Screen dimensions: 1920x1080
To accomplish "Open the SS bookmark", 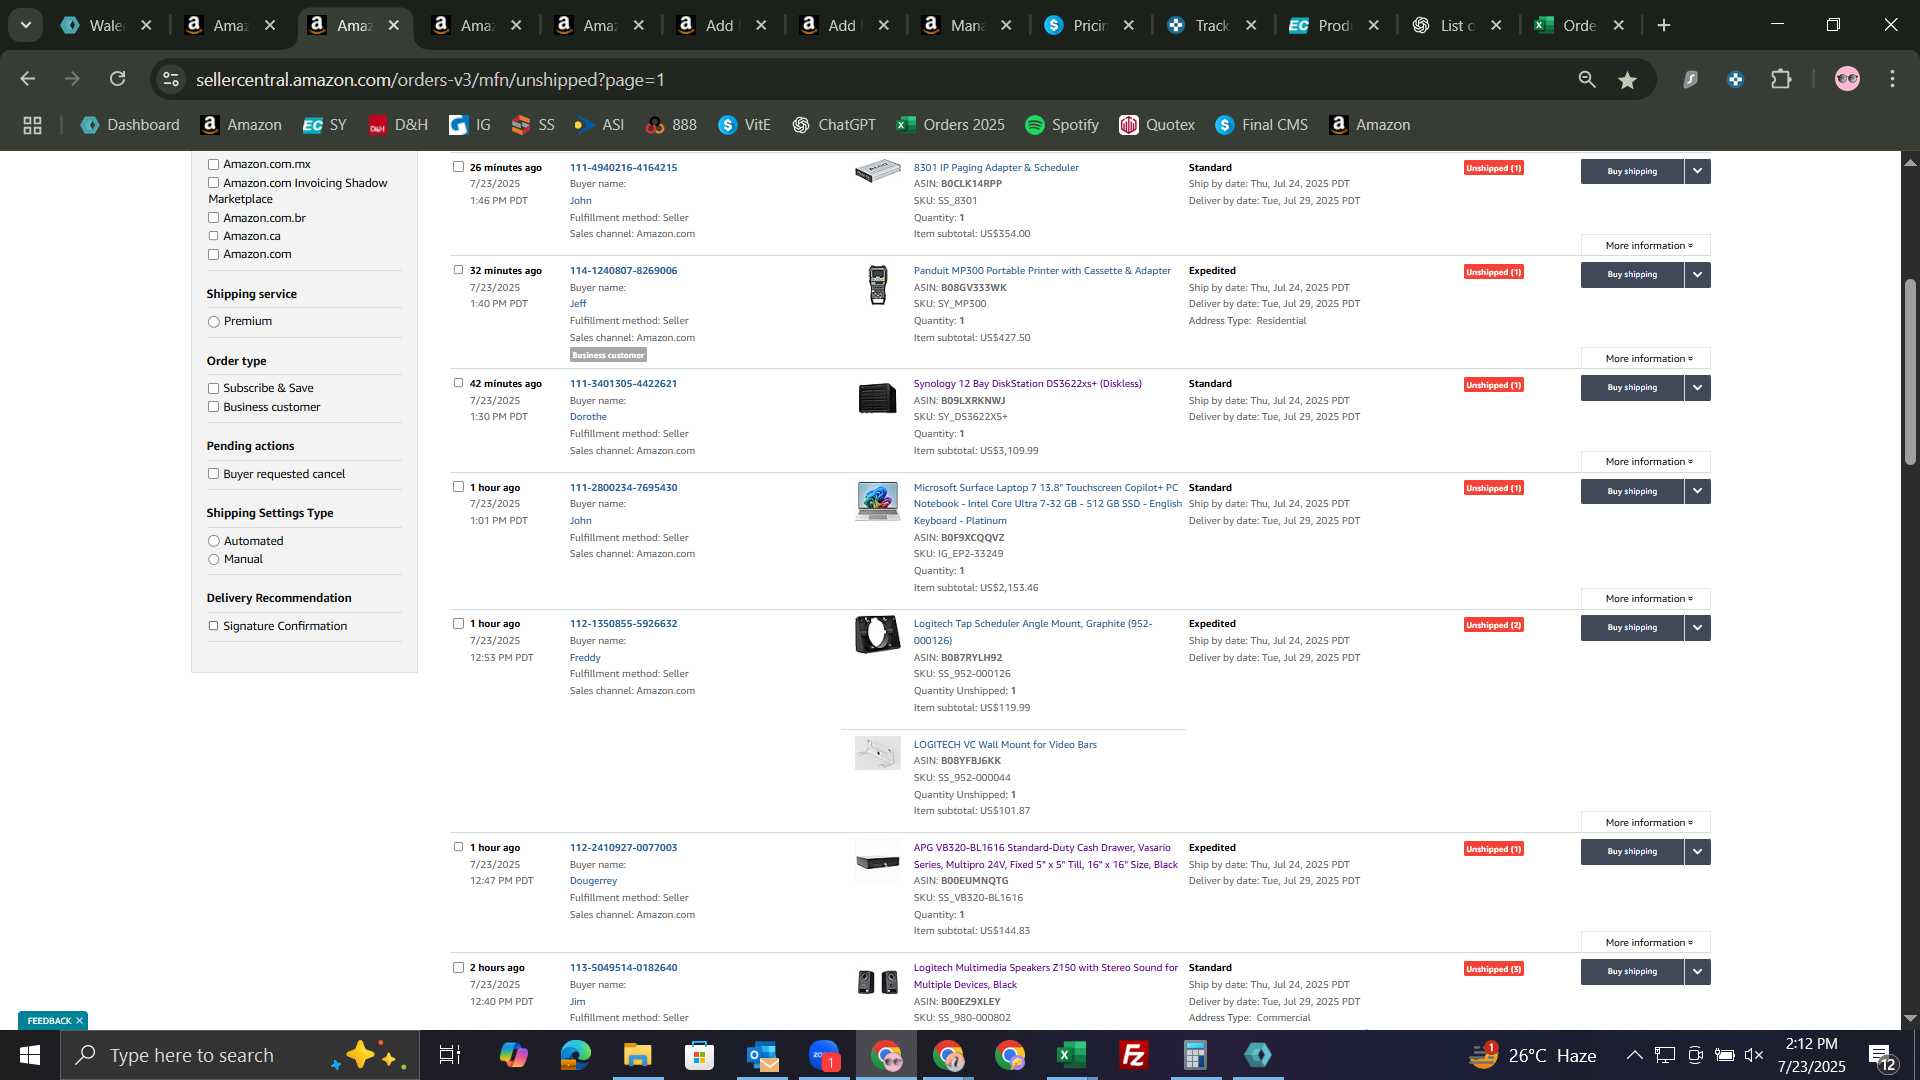I will click(533, 125).
